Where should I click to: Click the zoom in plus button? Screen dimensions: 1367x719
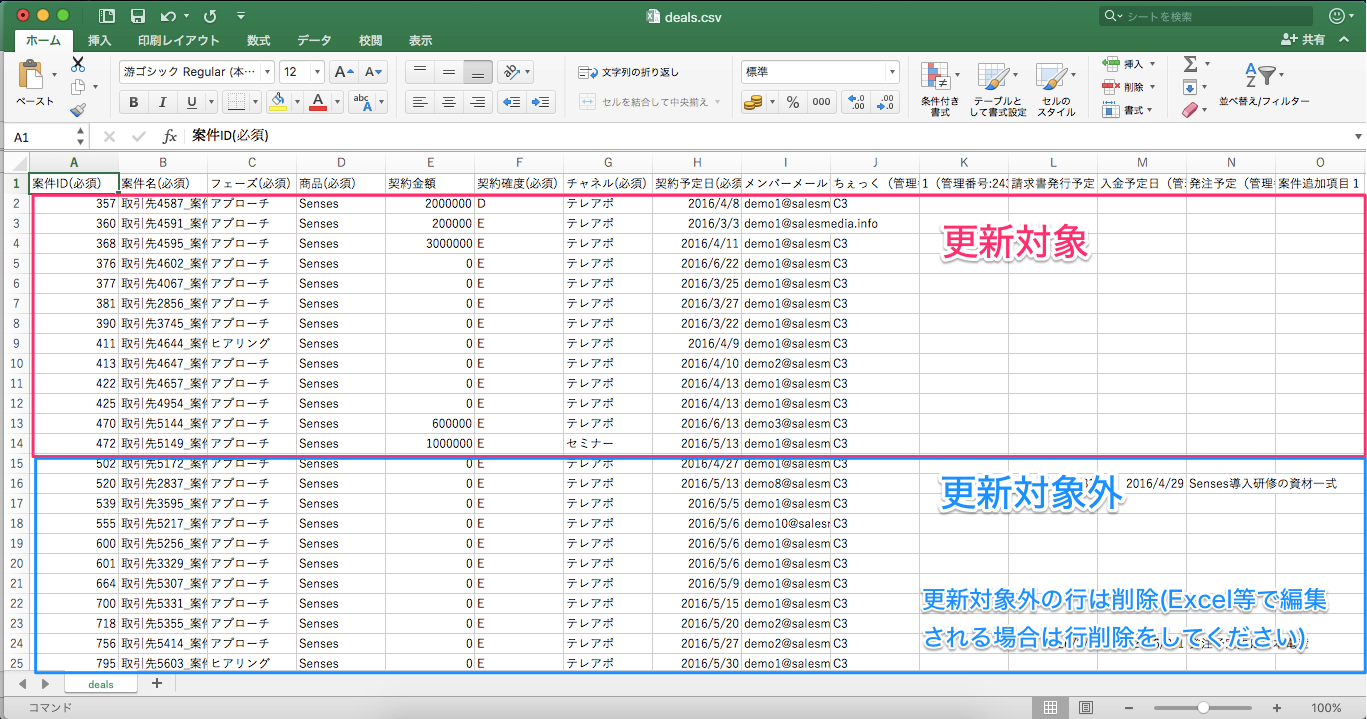point(1276,708)
